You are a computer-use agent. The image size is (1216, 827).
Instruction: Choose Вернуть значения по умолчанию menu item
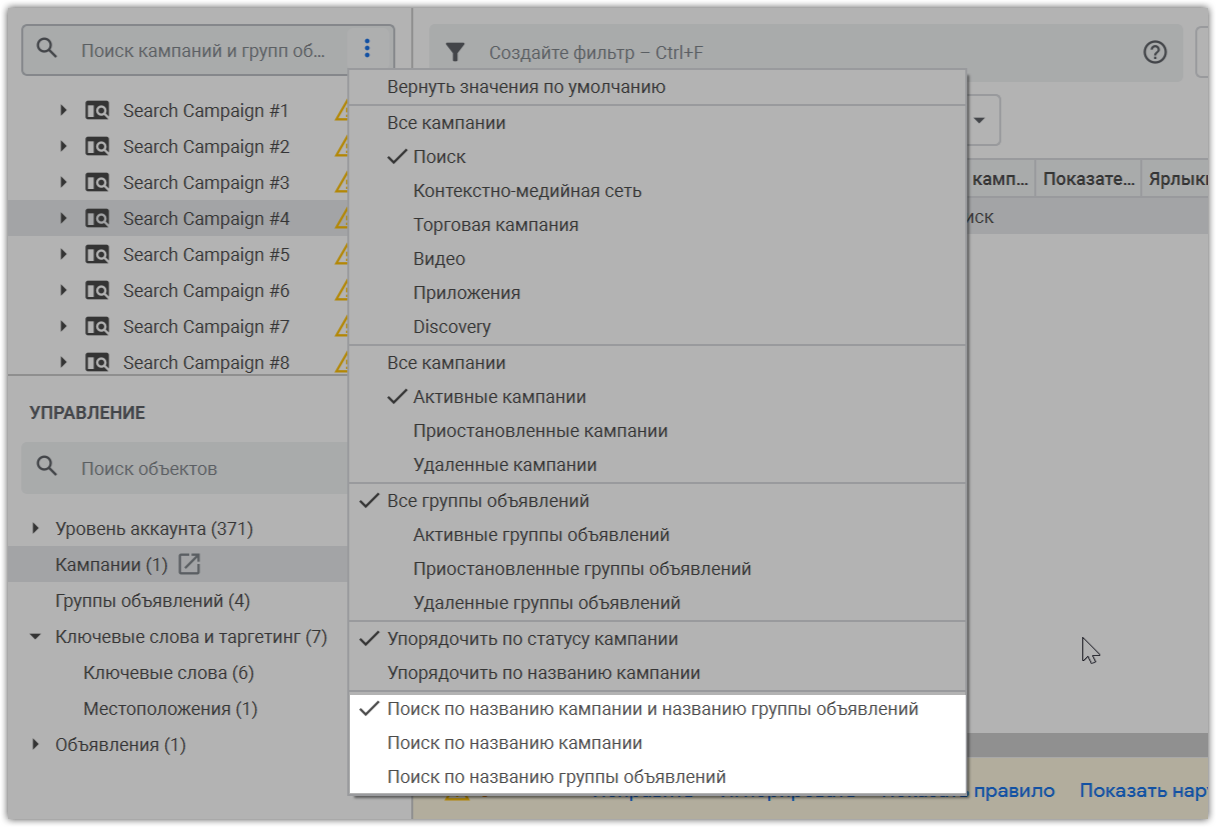point(526,87)
